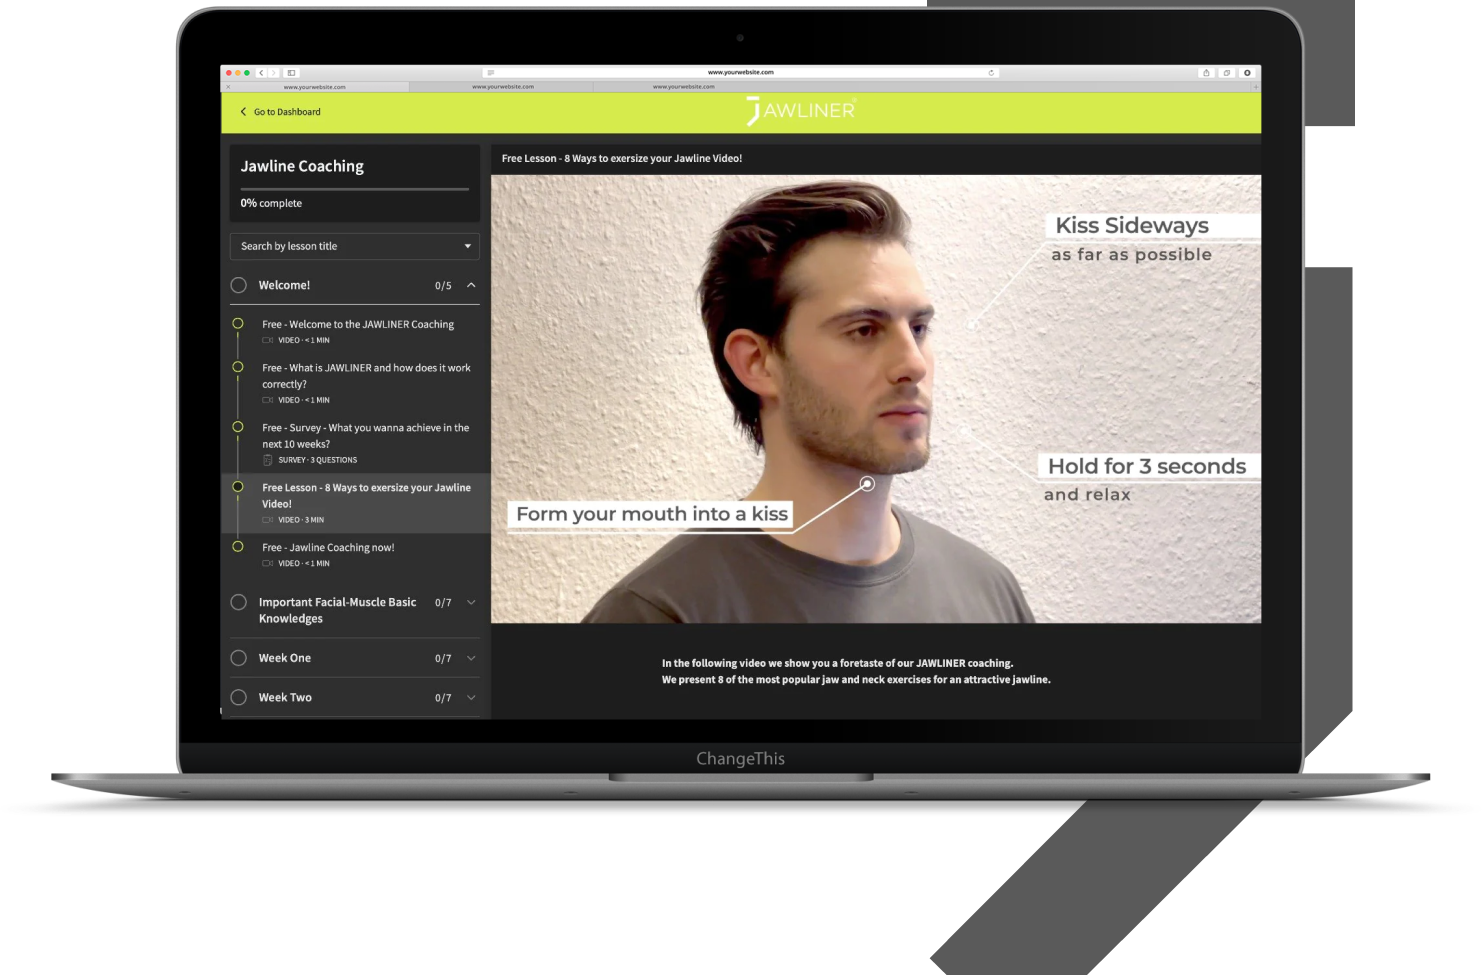Click the www.yourwebsite.com address bar
This screenshot has height=975, width=1482.
pos(741,73)
